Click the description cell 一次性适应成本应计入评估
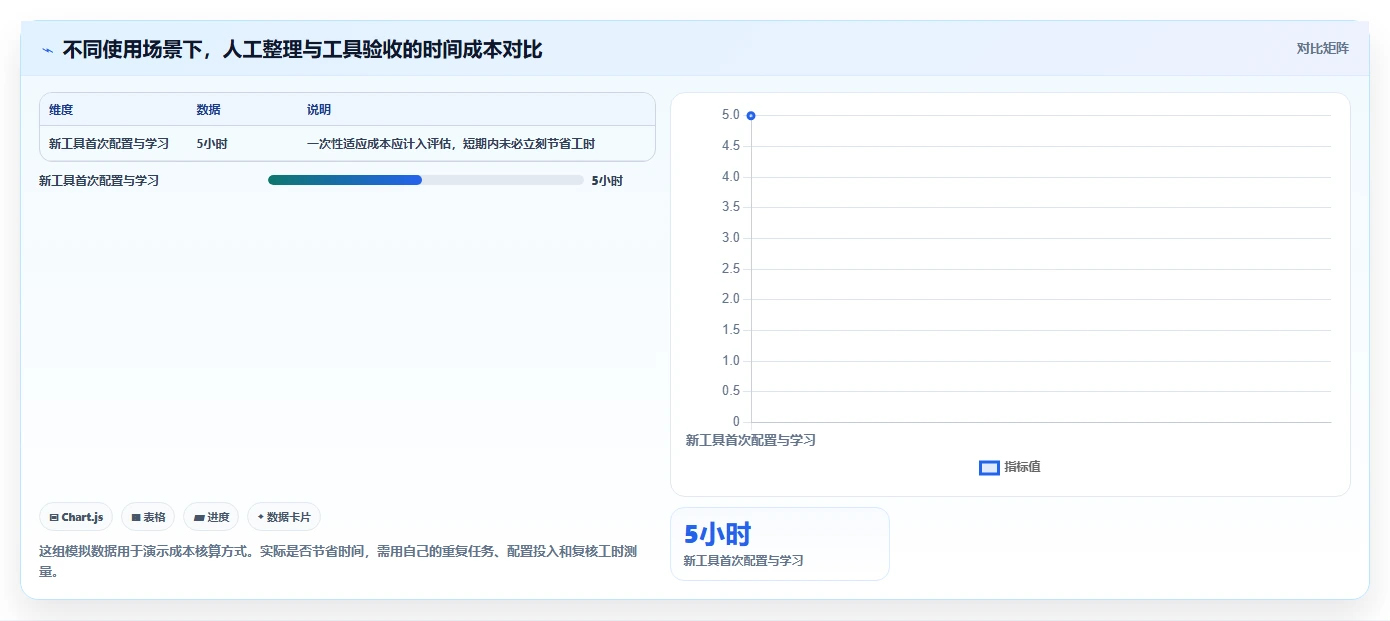Screen dimensions: 1390x621 (451, 144)
